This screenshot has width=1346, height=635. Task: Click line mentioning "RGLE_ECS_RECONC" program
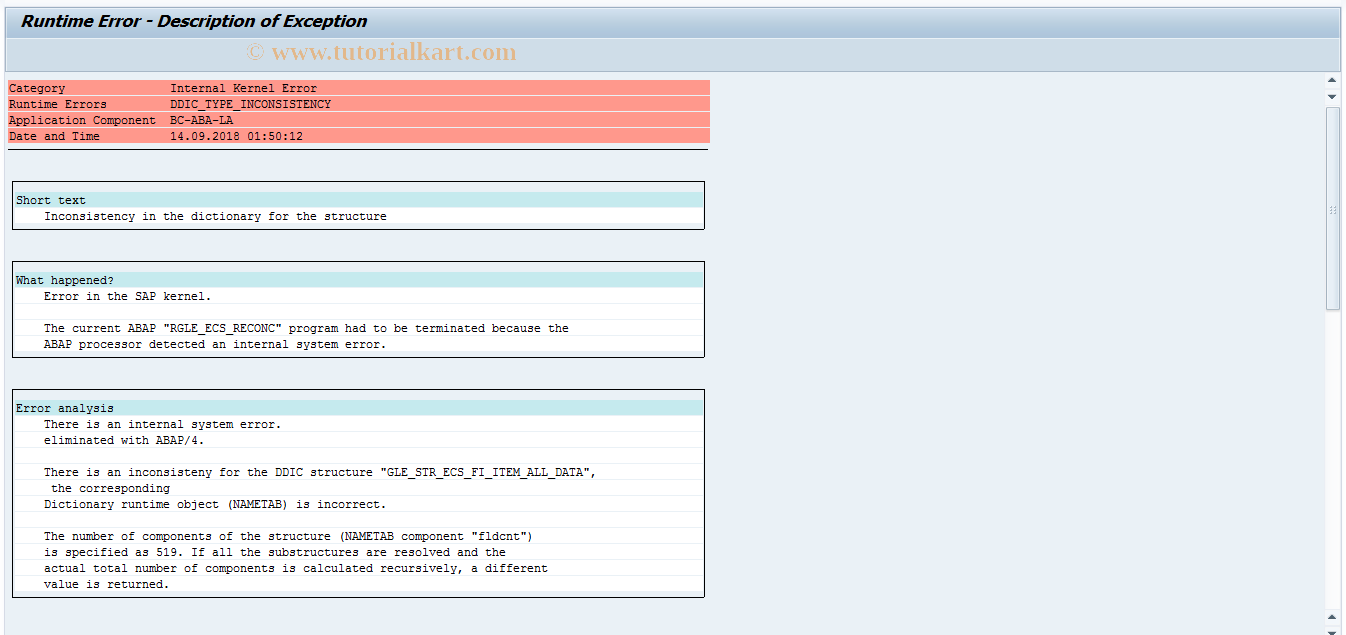(306, 328)
